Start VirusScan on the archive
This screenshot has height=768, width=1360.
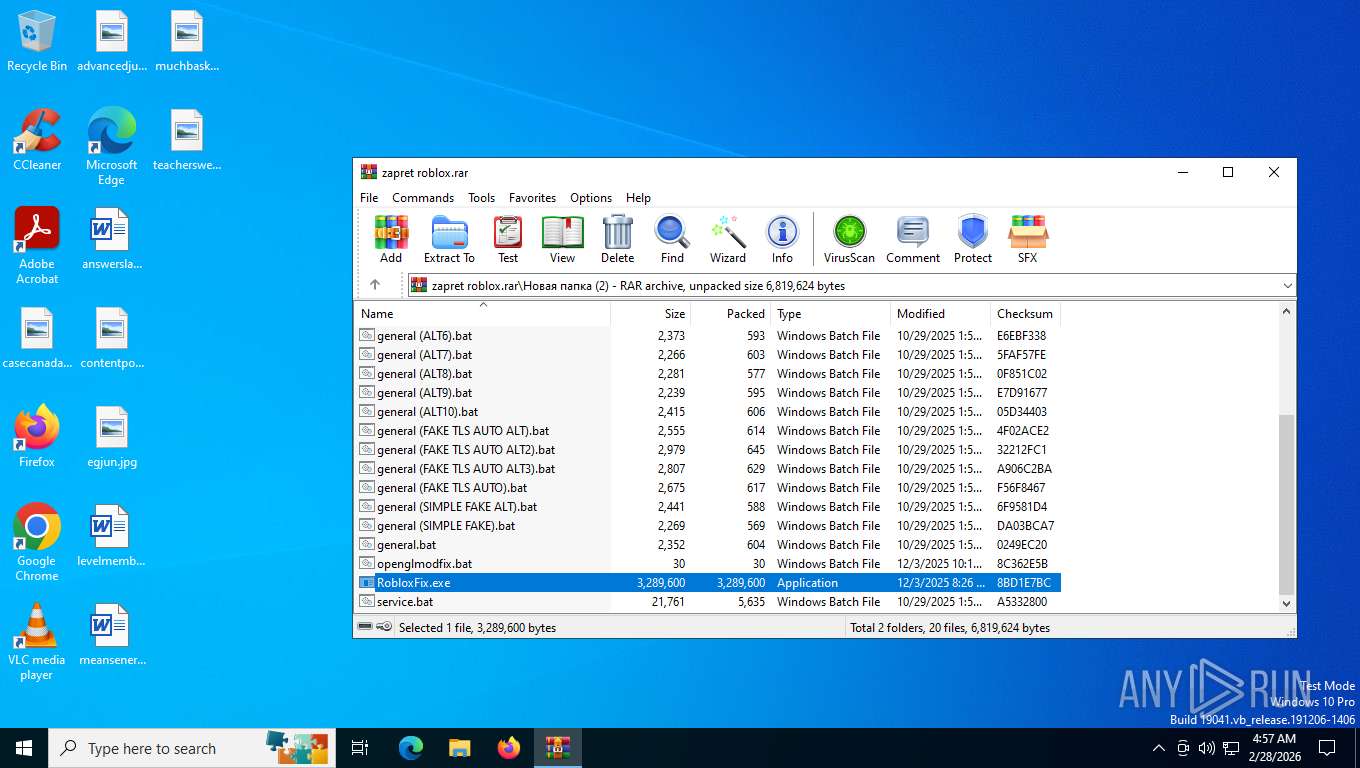[849, 239]
